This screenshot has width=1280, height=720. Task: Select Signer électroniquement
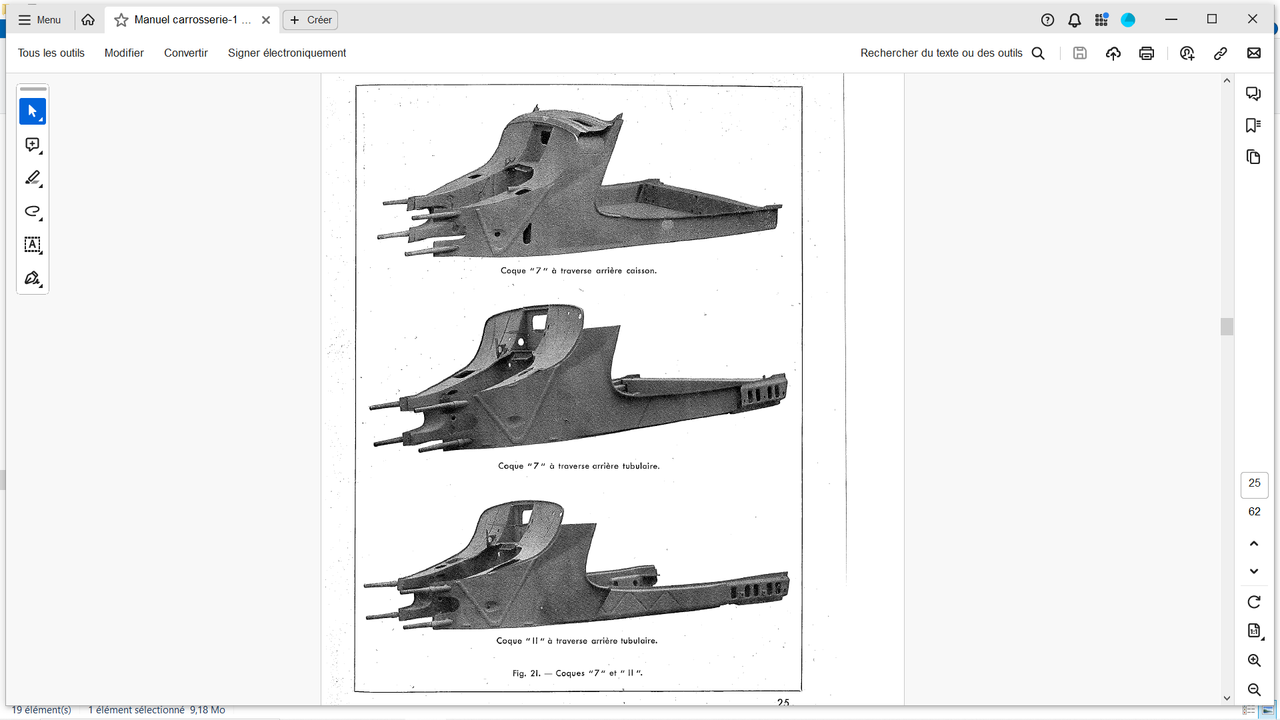click(287, 53)
